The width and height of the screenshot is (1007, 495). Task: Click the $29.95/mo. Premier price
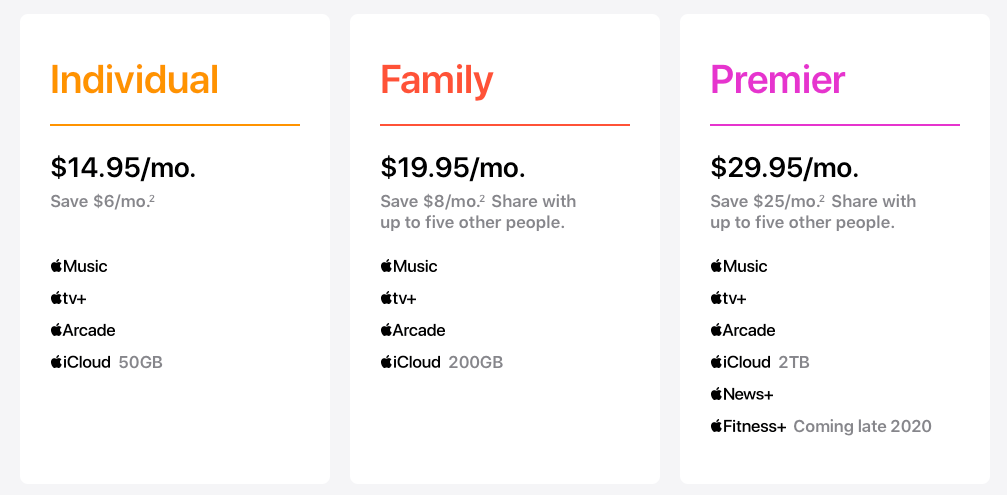point(785,167)
